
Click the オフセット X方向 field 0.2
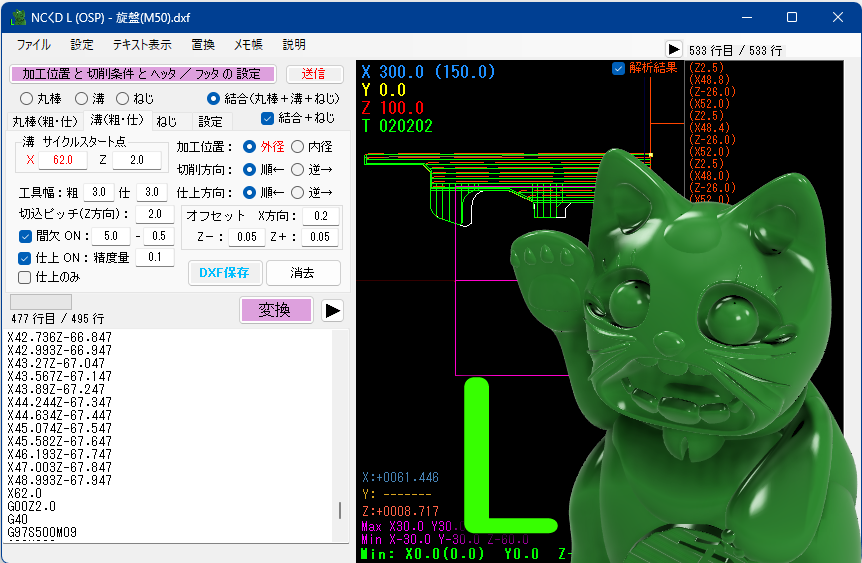pyautogui.click(x=321, y=216)
